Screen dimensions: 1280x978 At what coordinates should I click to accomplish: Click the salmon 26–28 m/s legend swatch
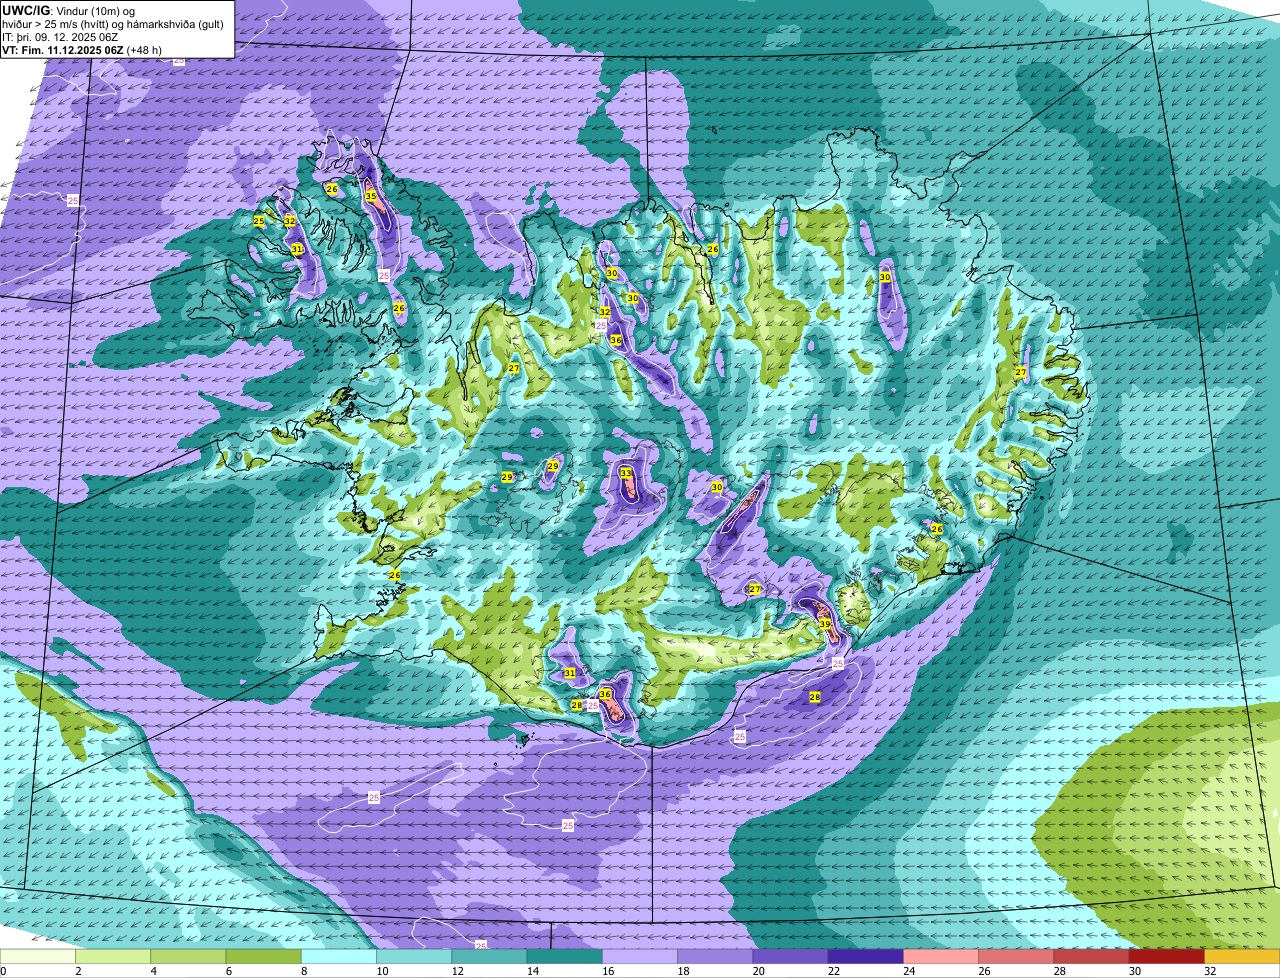[x=1016, y=957]
